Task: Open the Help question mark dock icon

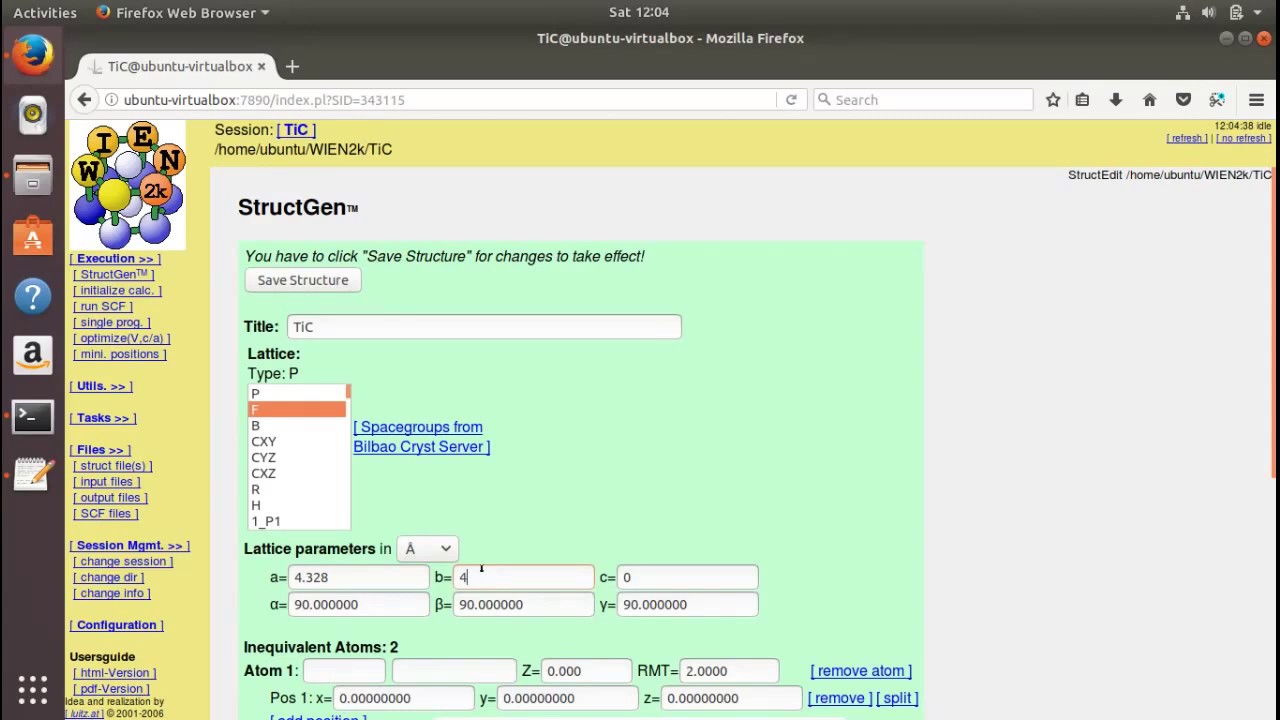Action: pyautogui.click(x=33, y=296)
